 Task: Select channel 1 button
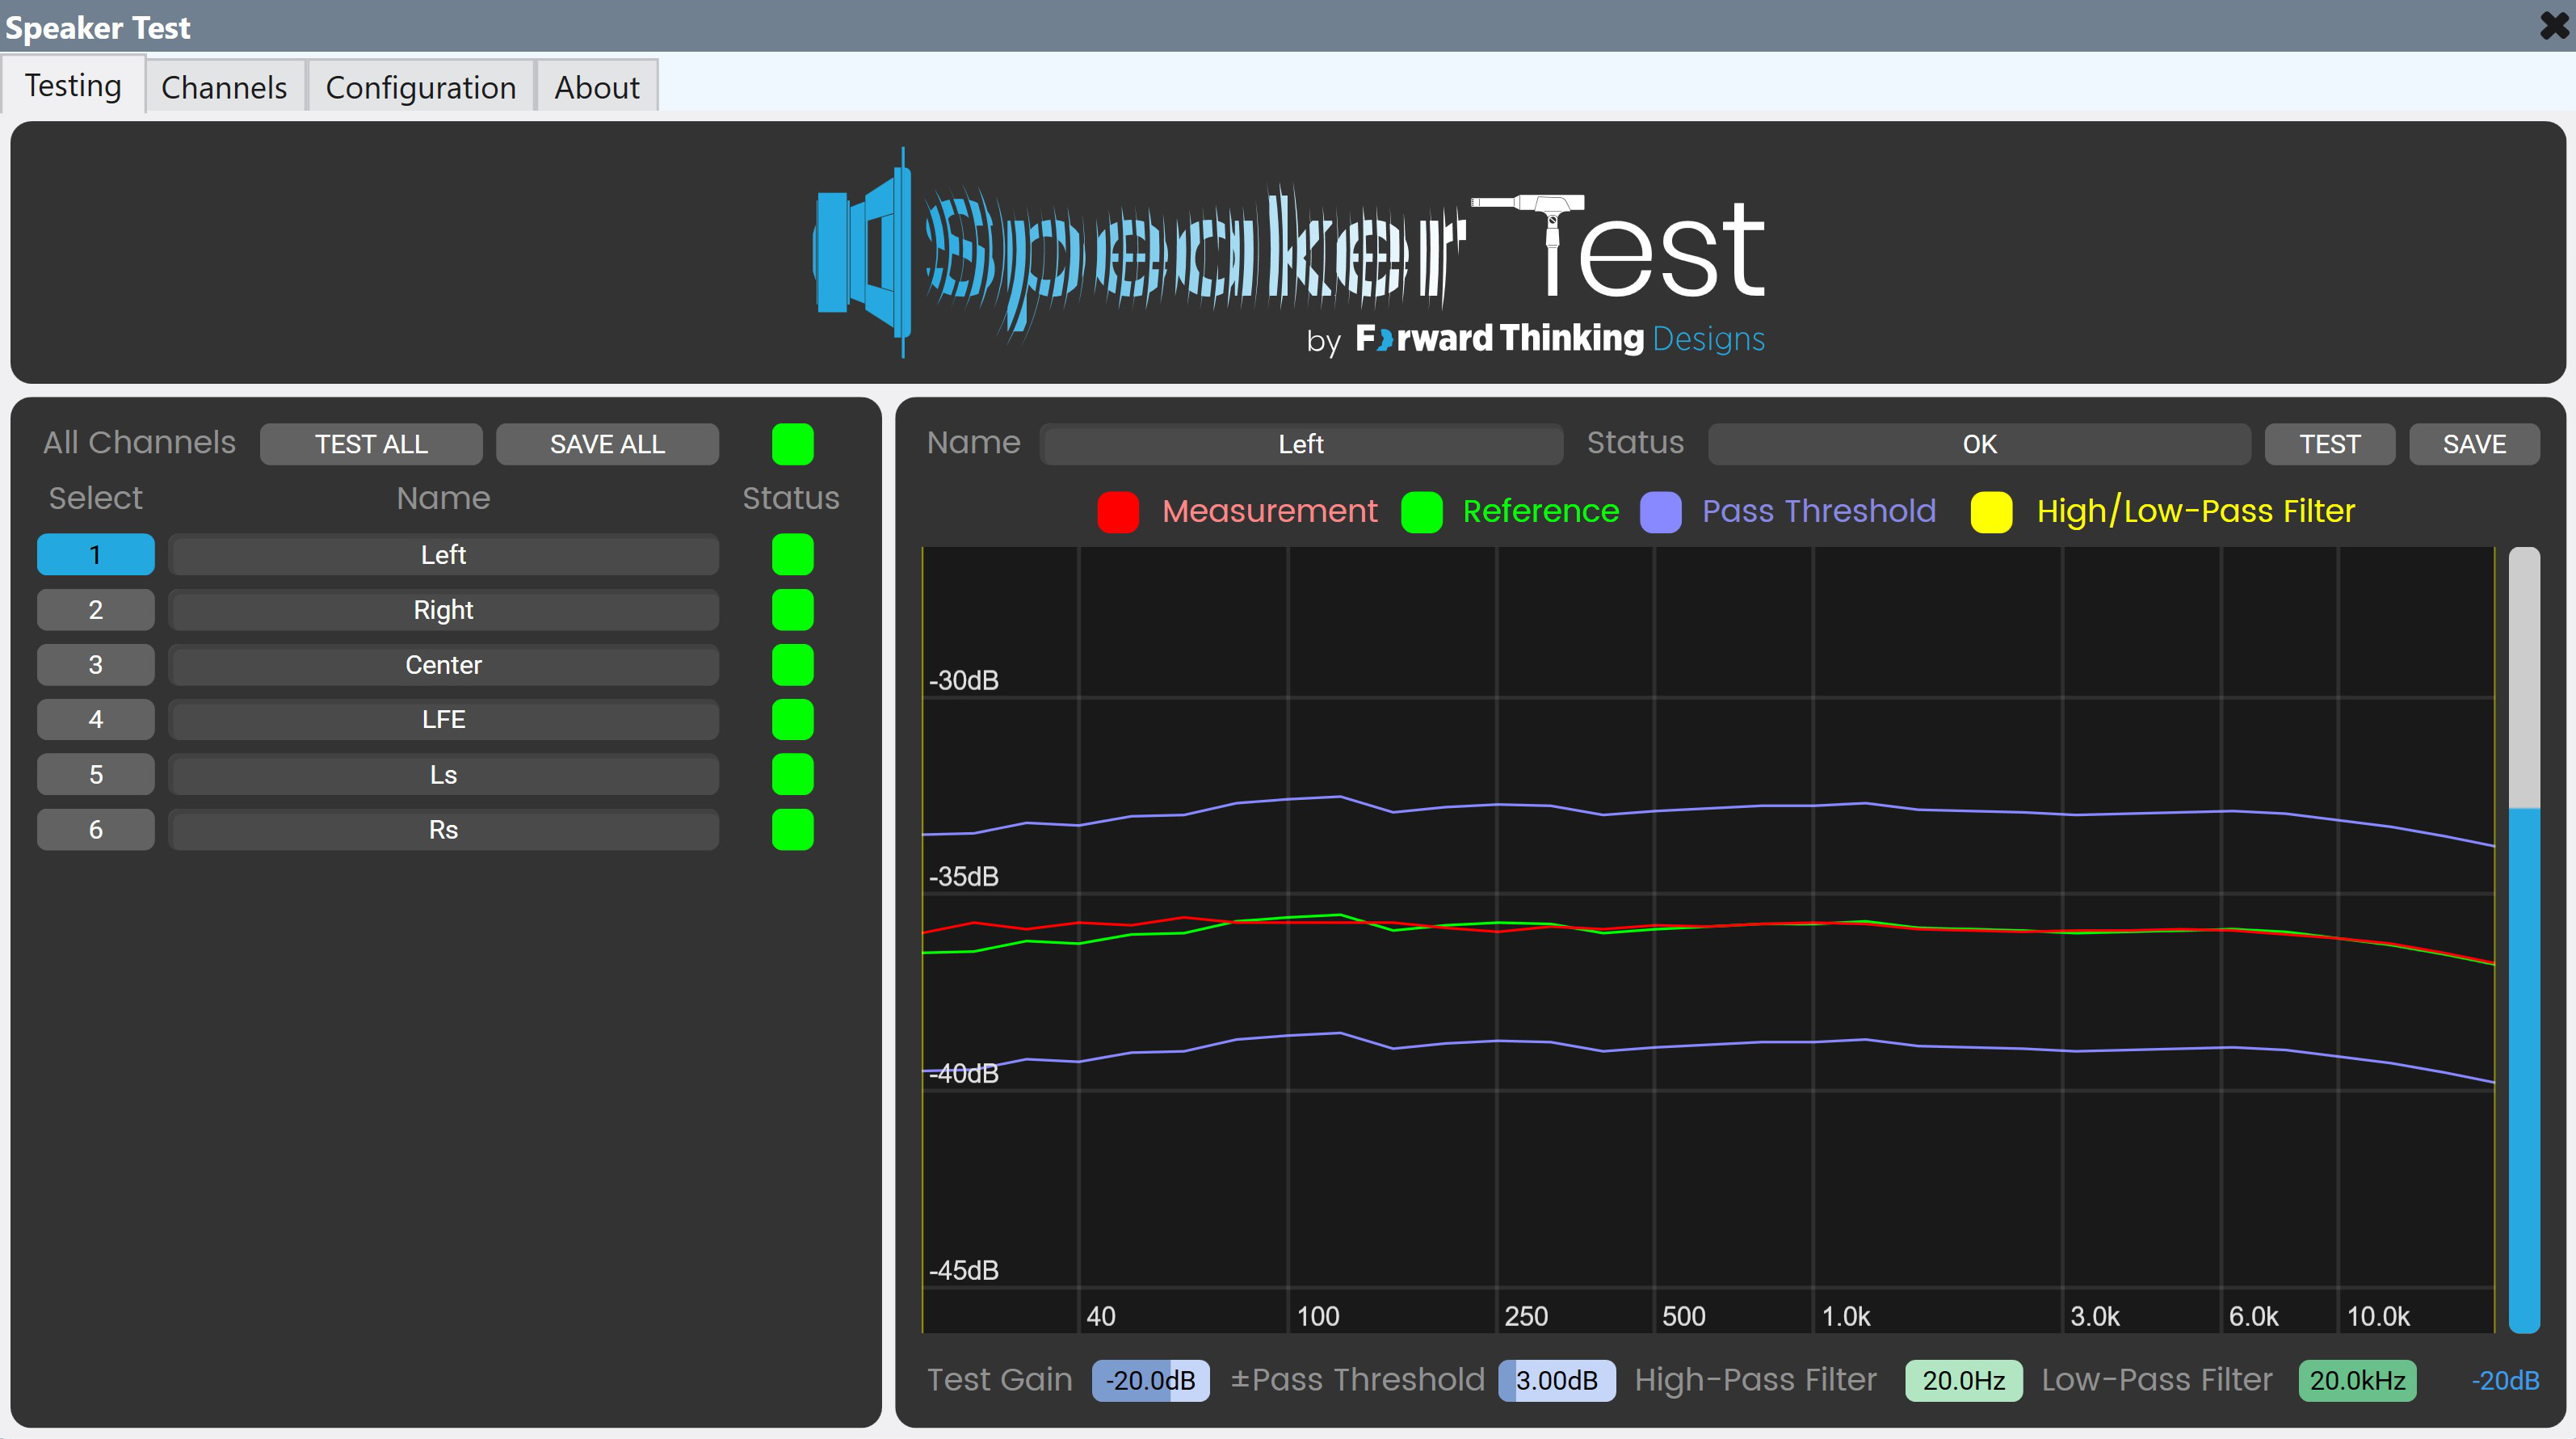click(96, 555)
